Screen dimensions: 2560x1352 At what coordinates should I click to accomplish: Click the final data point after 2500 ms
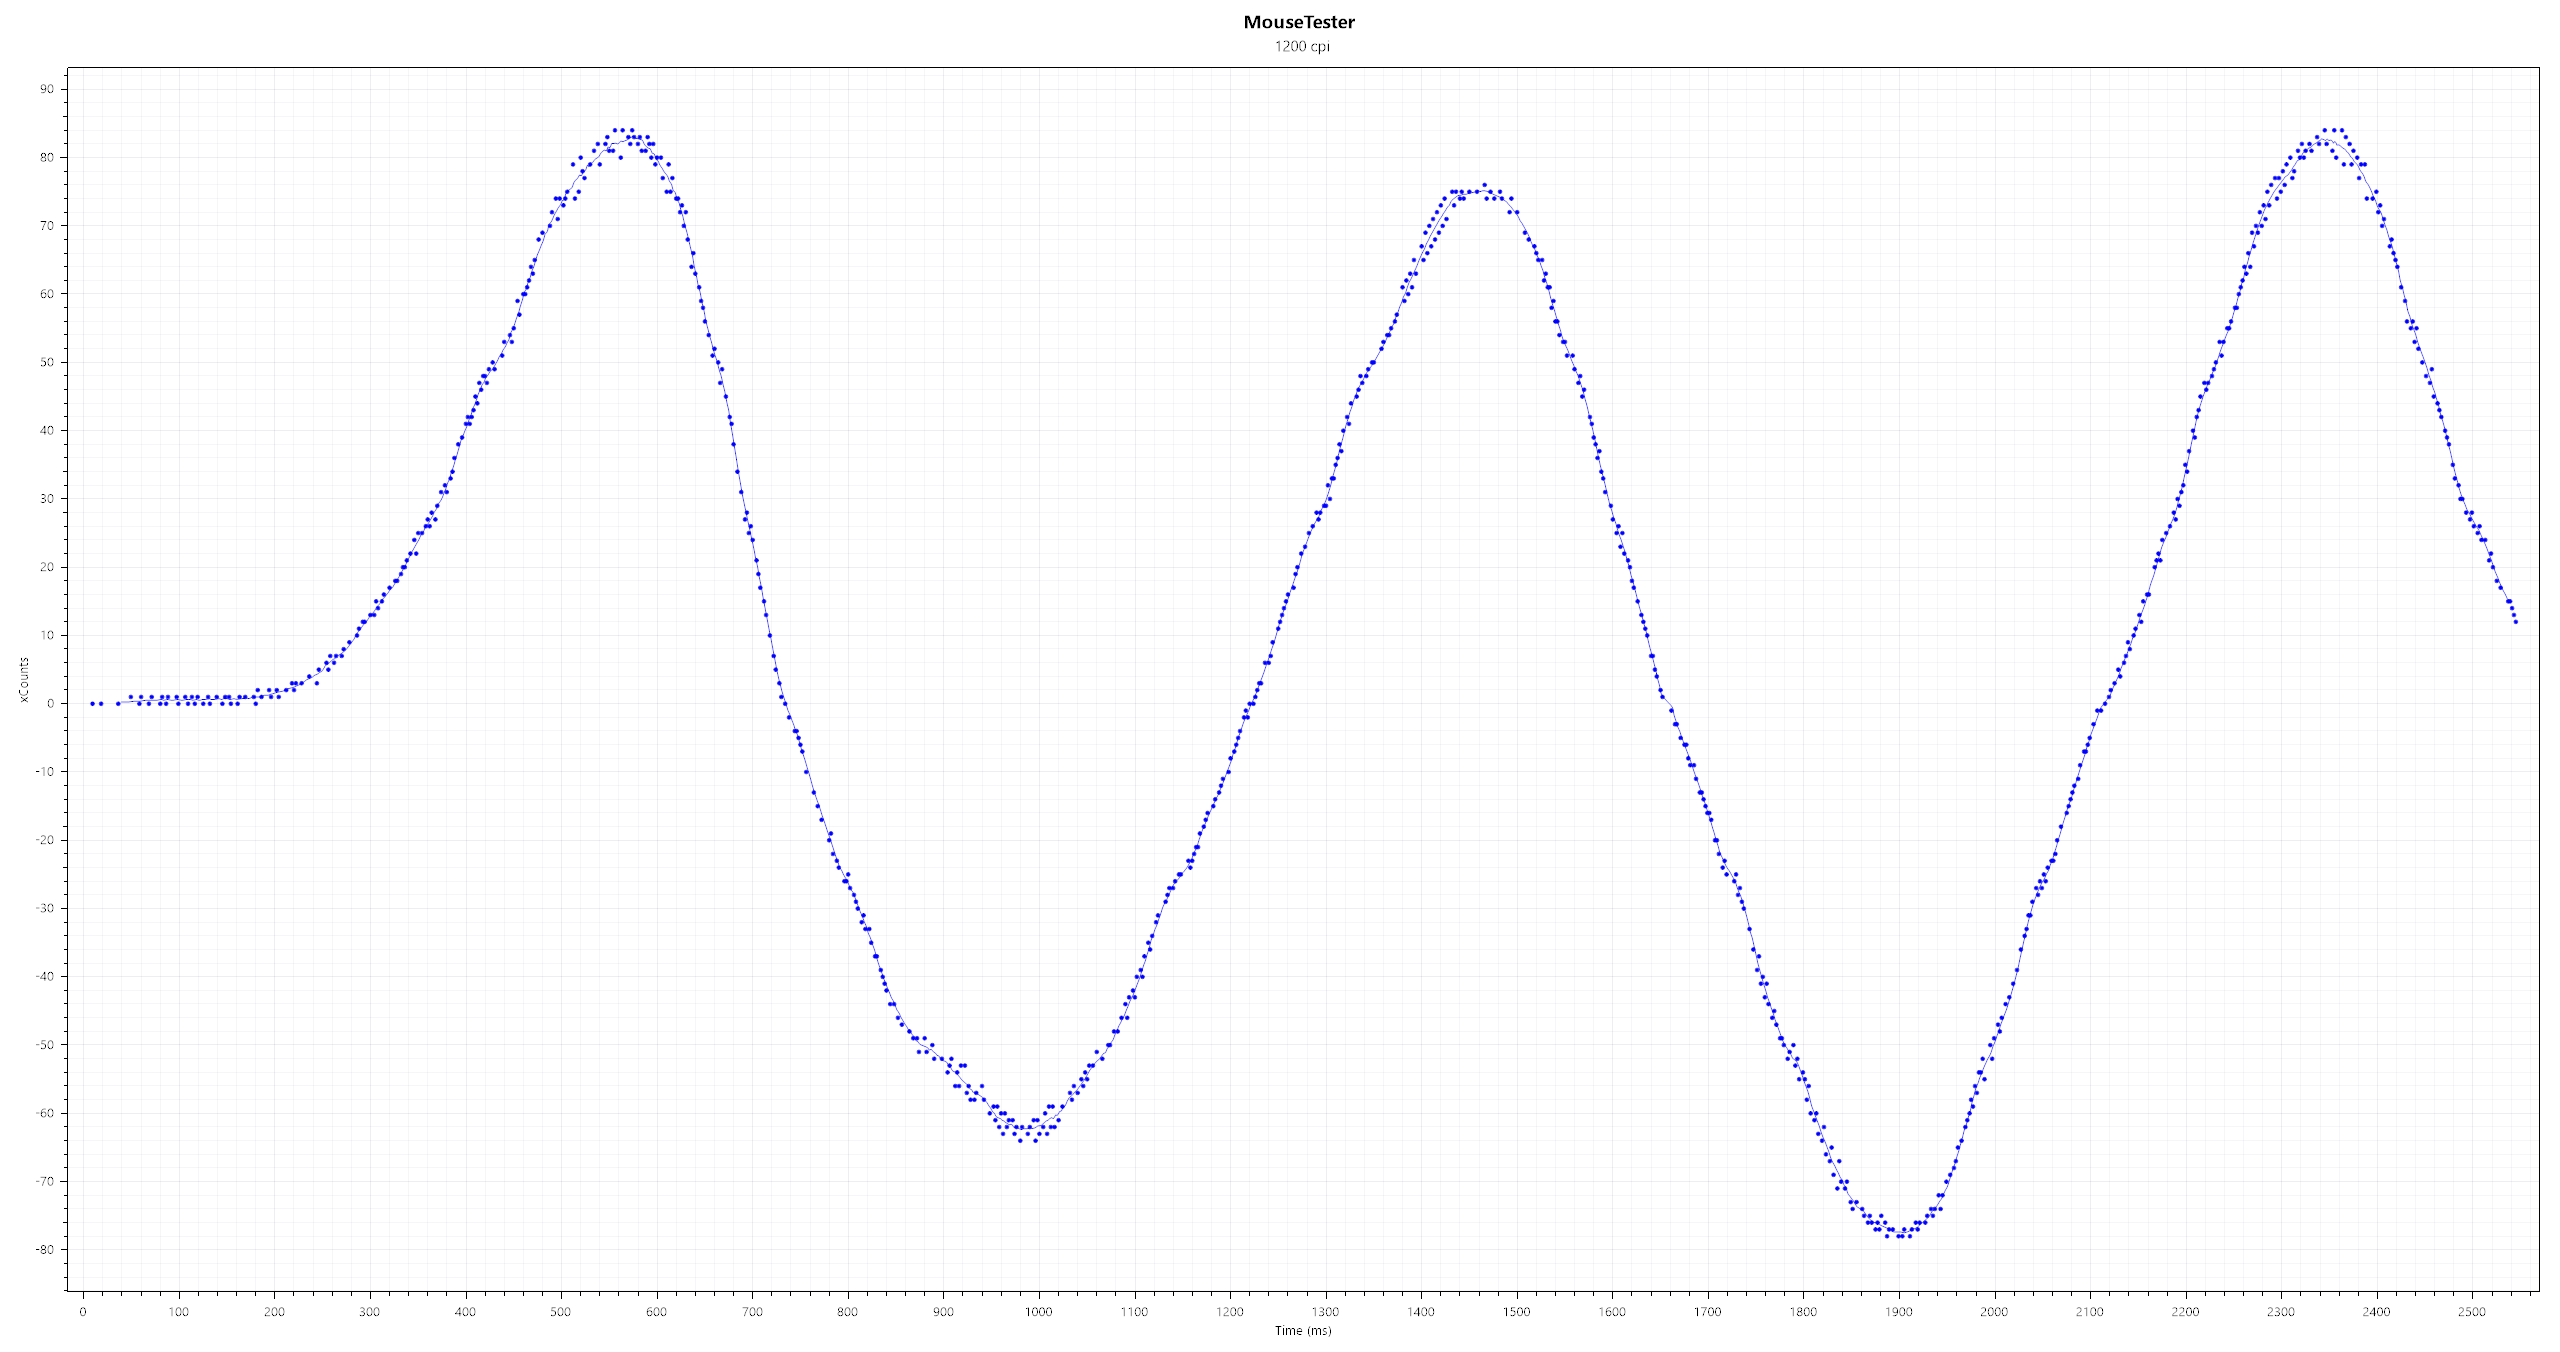tap(2515, 622)
